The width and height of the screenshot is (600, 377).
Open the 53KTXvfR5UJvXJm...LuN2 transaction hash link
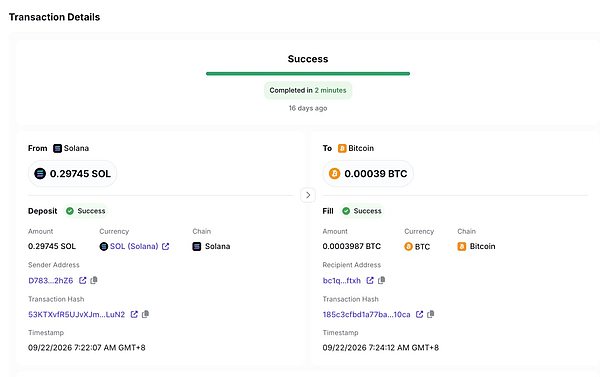[77, 315]
